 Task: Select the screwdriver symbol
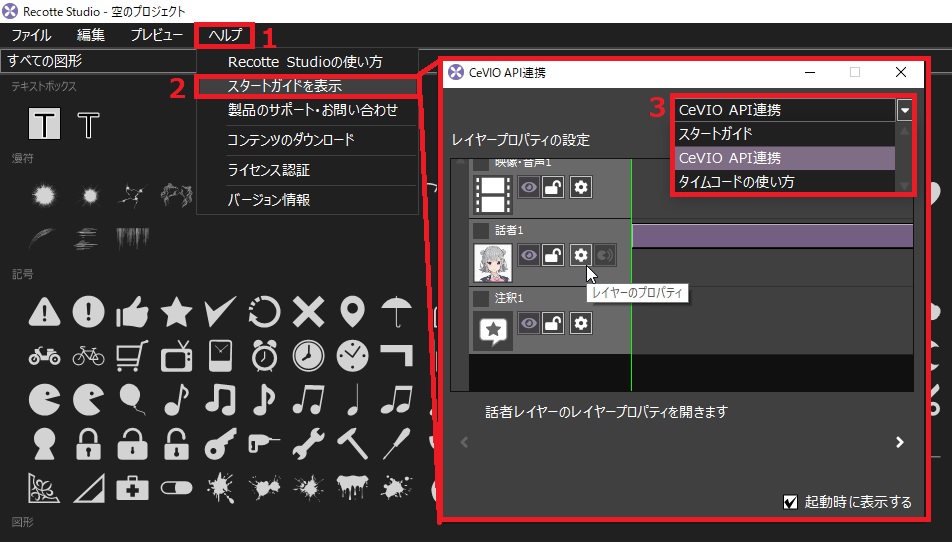[396, 444]
